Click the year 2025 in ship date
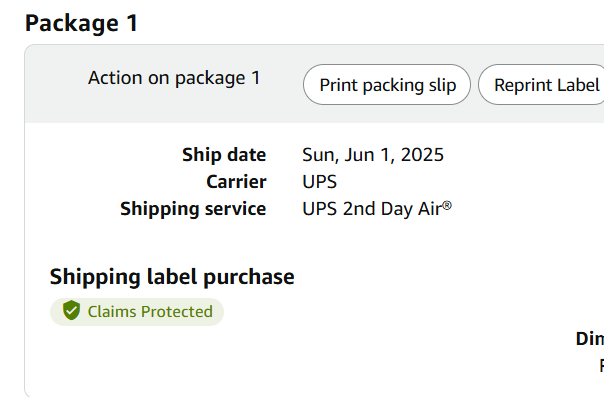The width and height of the screenshot is (604, 397). (x=422, y=155)
